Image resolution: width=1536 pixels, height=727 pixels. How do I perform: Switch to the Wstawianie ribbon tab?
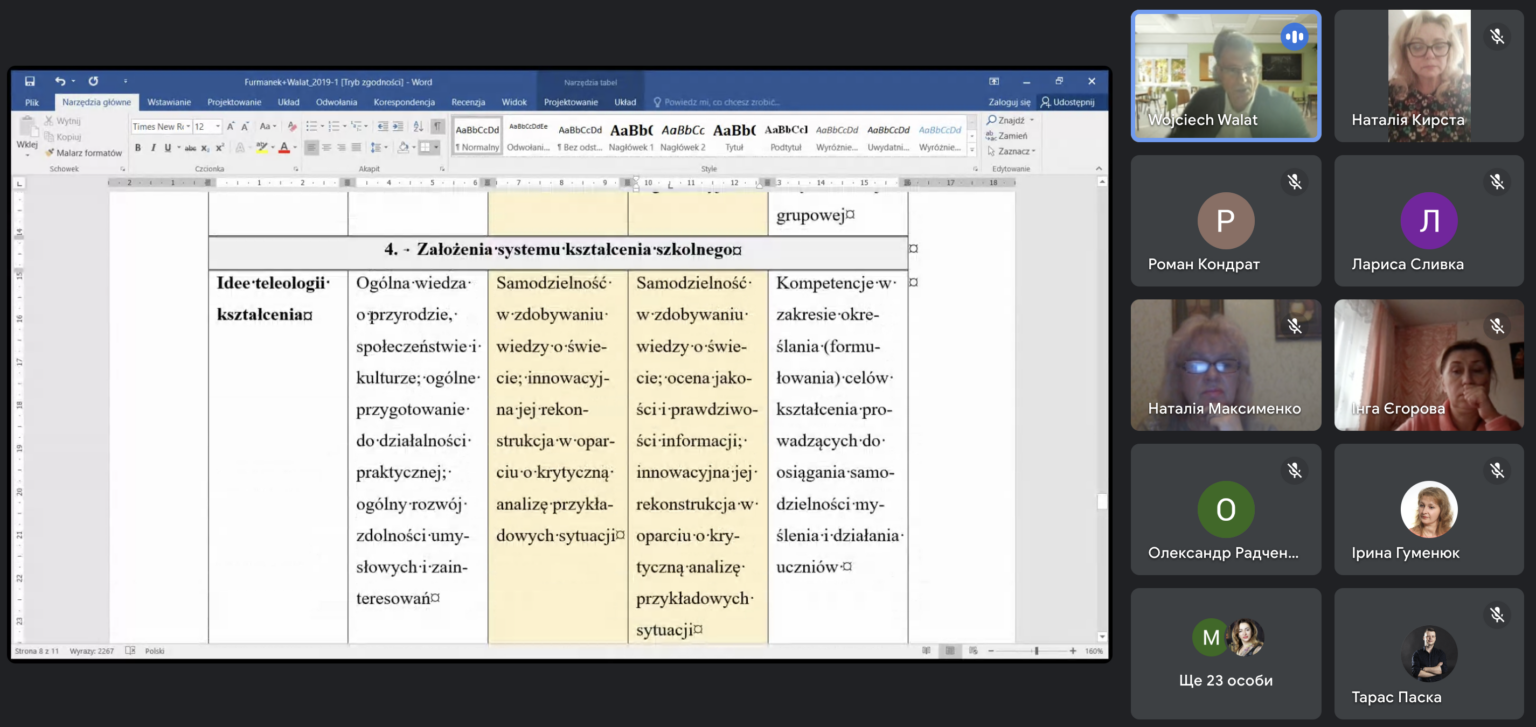point(169,102)
